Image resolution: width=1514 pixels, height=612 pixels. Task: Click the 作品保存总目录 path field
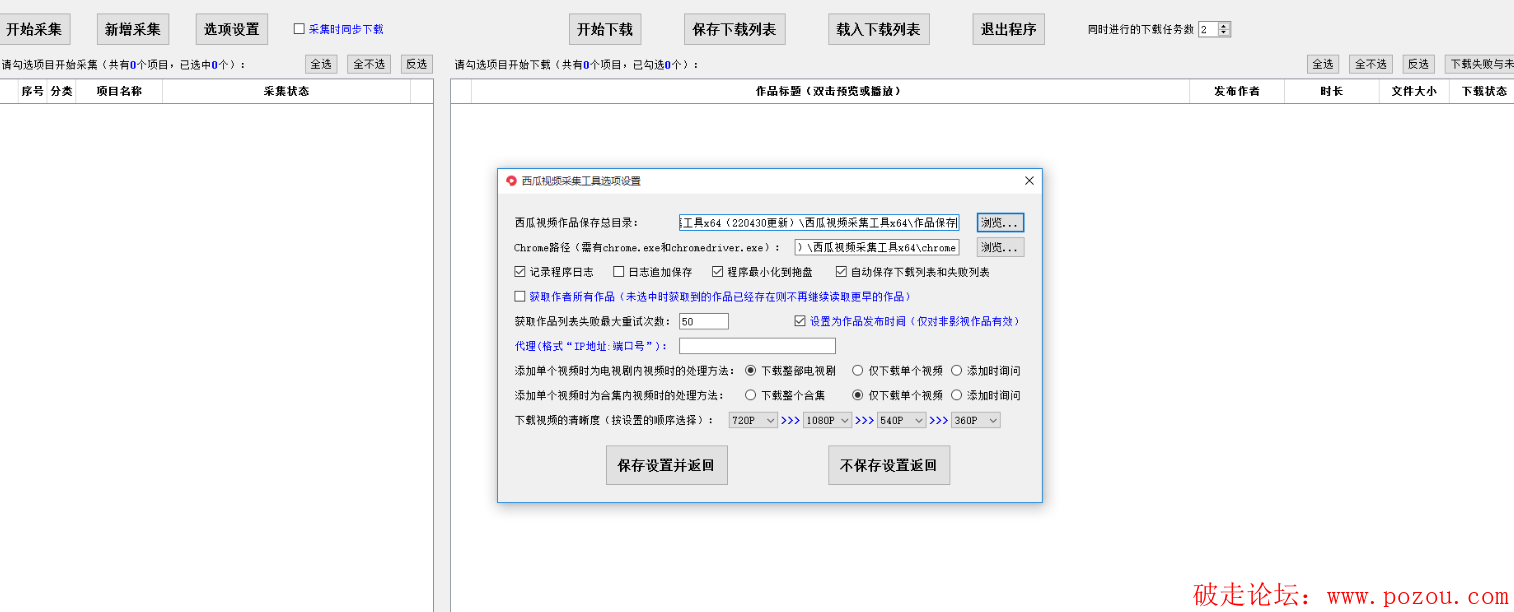(x=819, y=222)
